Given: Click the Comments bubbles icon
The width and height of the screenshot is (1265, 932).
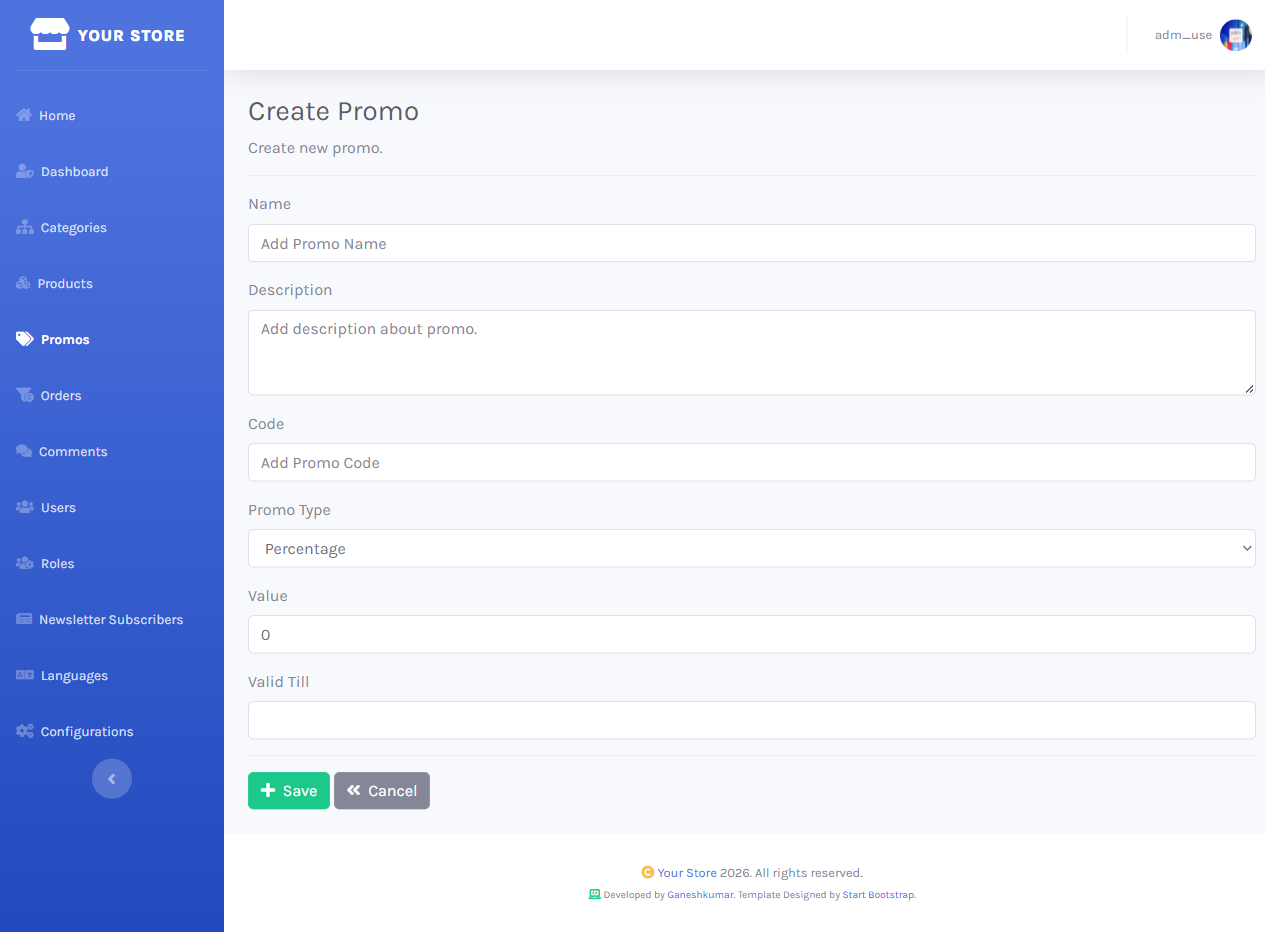Looking at the screenshot, I should coord(24,451).
